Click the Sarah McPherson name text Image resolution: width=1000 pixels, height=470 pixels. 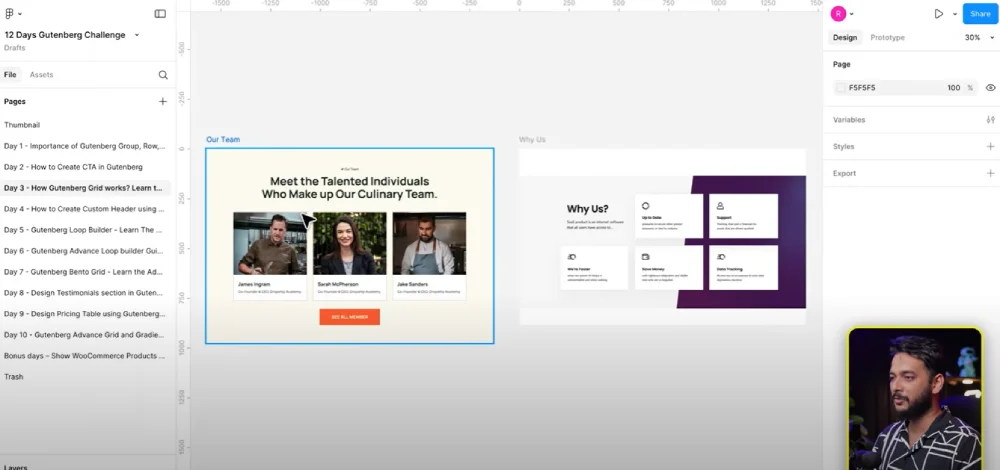tap(338, 284)
